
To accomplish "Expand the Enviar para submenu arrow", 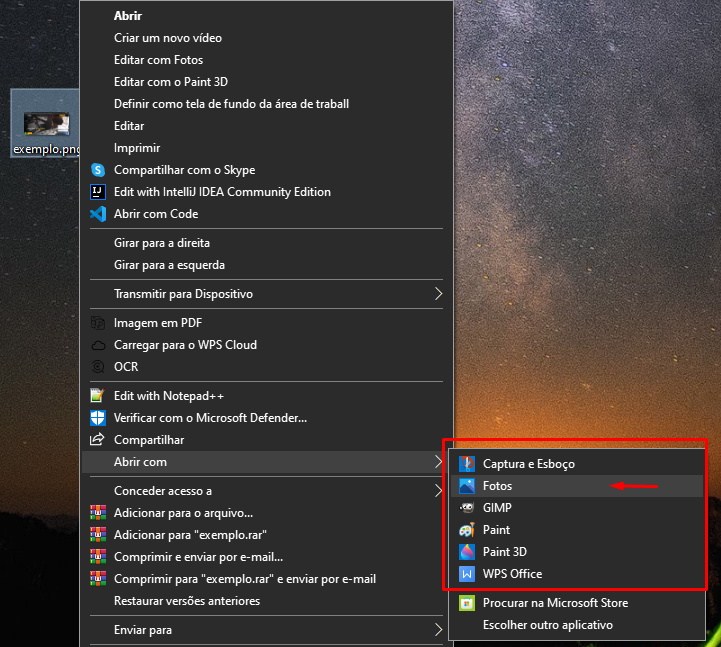I will 438,630.
